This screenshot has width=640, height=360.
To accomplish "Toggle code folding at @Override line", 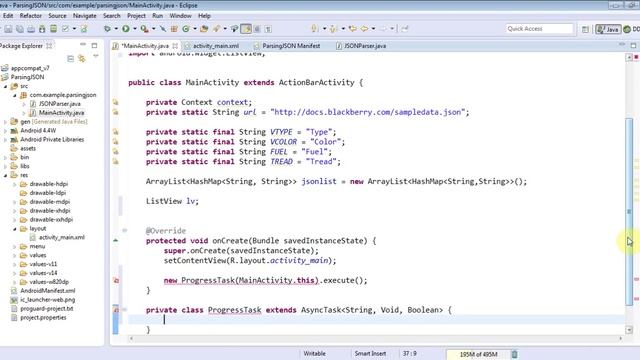I will tap(125, 231).
